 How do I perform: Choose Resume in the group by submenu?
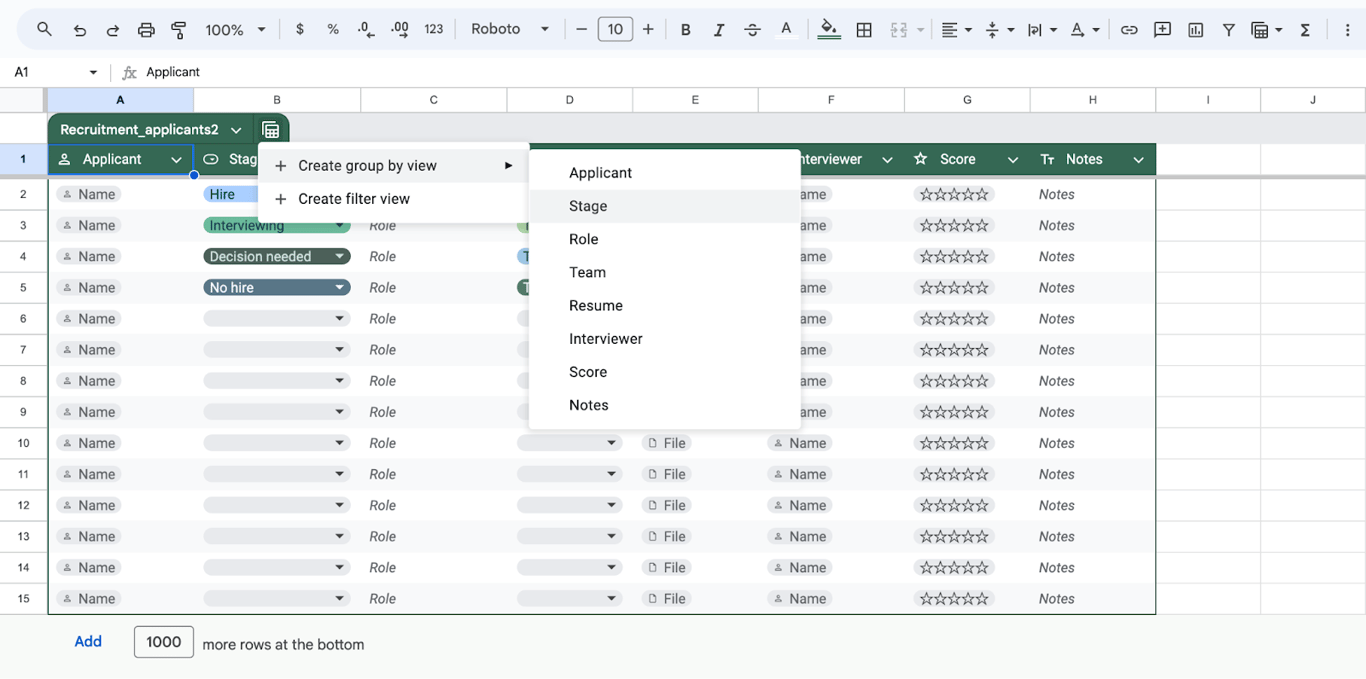point(664,305)
